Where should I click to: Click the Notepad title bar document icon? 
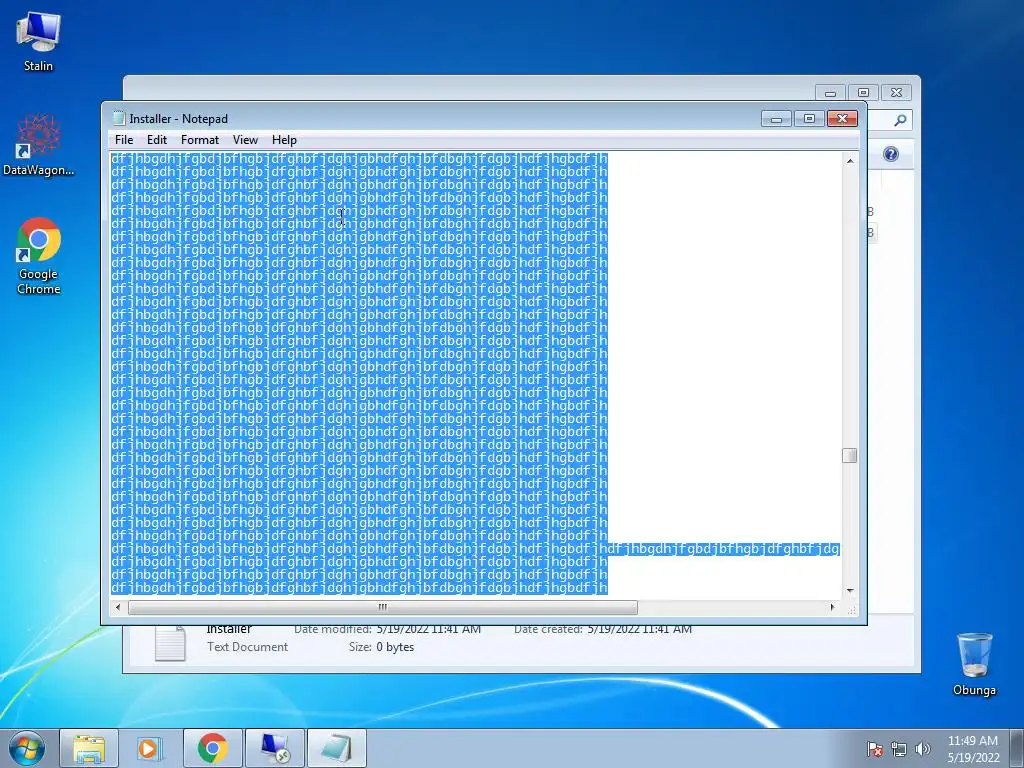coord(118,118)
